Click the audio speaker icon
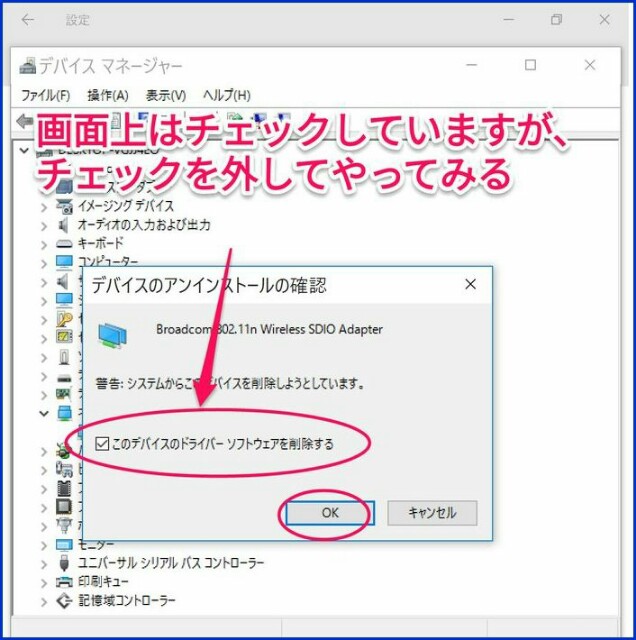 tap(63, 225)
